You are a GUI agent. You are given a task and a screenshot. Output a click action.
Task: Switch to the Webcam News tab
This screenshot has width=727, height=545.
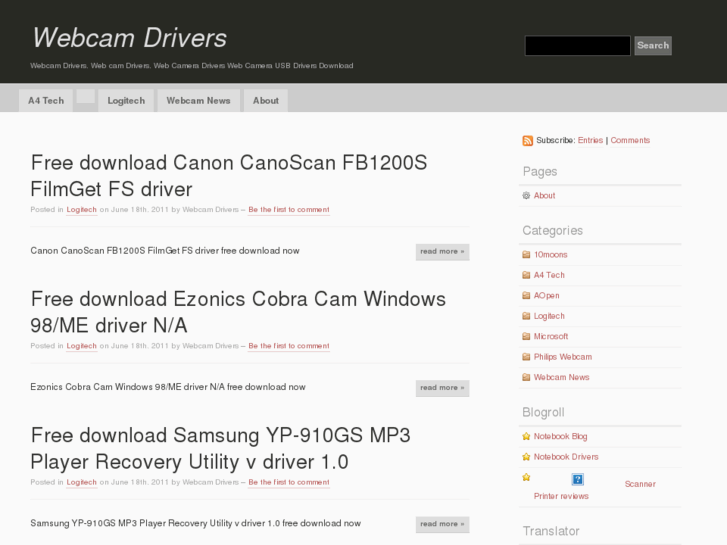click(198, 101)
